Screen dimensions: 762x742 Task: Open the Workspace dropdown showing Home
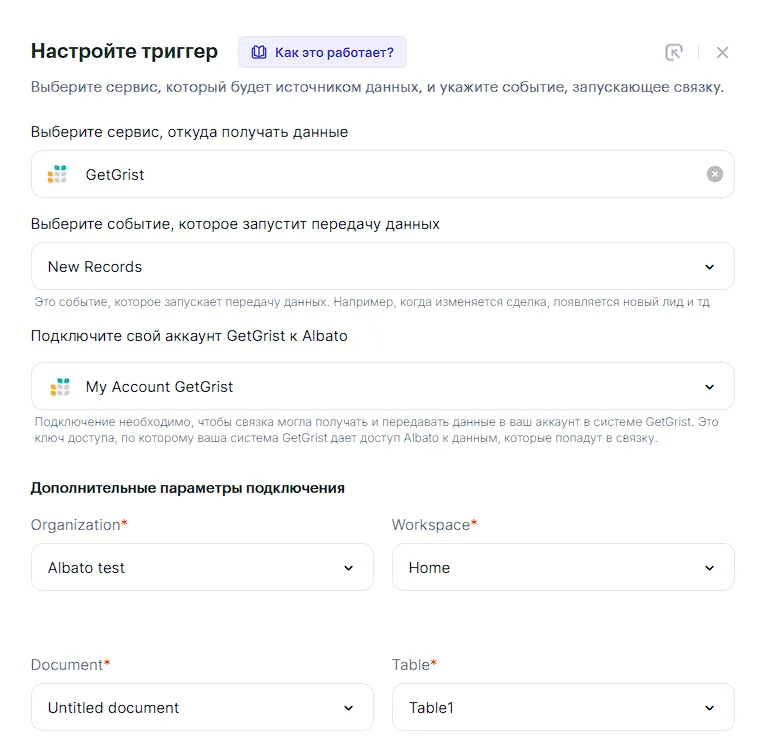[x=562, y=568]
